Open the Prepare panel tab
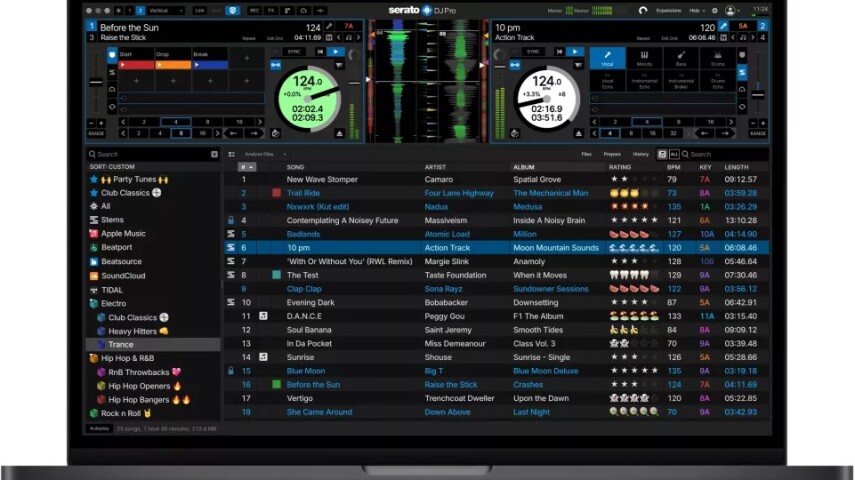The image size is (855, 480). 612,154
